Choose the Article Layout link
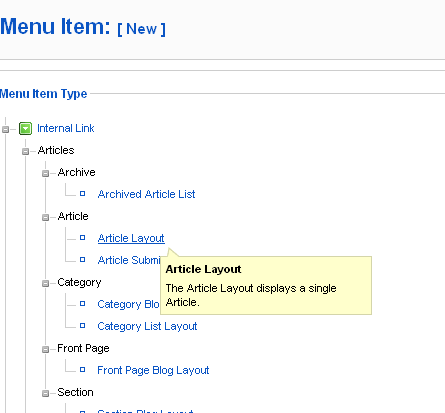 (x=131, y=238)
